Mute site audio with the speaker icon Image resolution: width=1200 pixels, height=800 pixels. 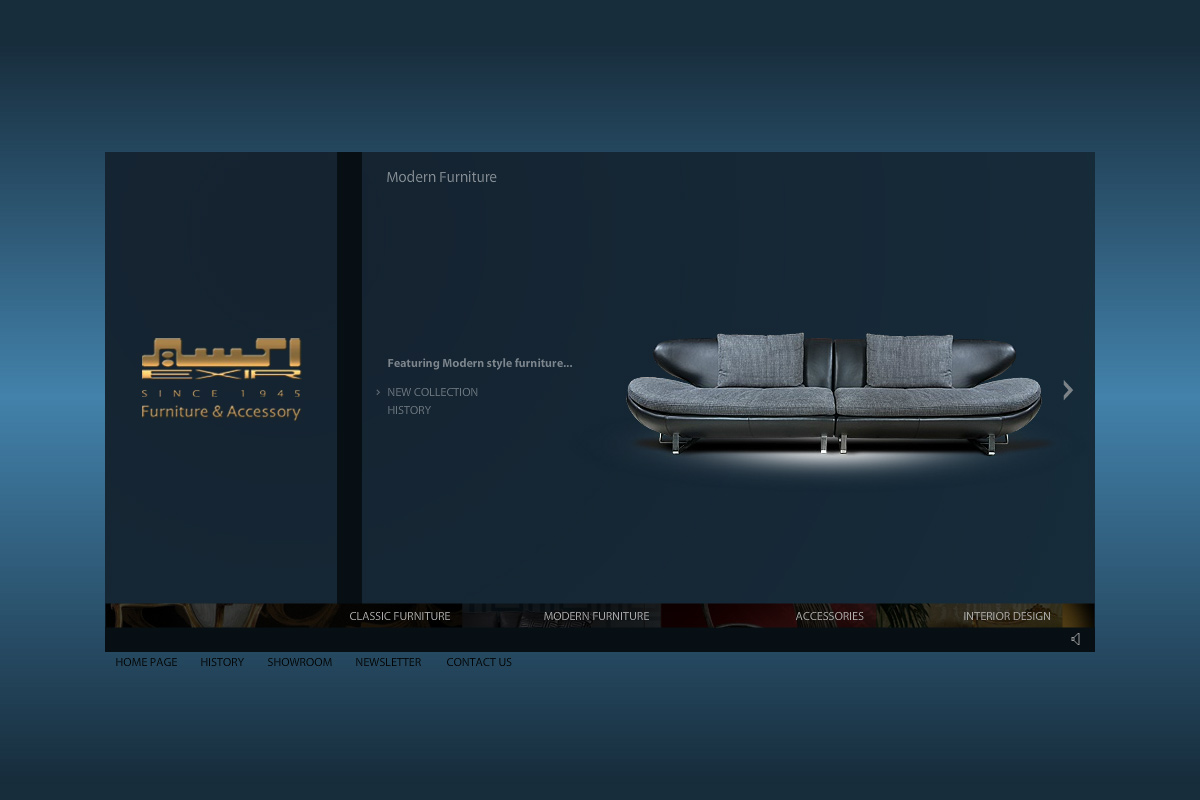pyautogui.click(x=1075, y=639)
